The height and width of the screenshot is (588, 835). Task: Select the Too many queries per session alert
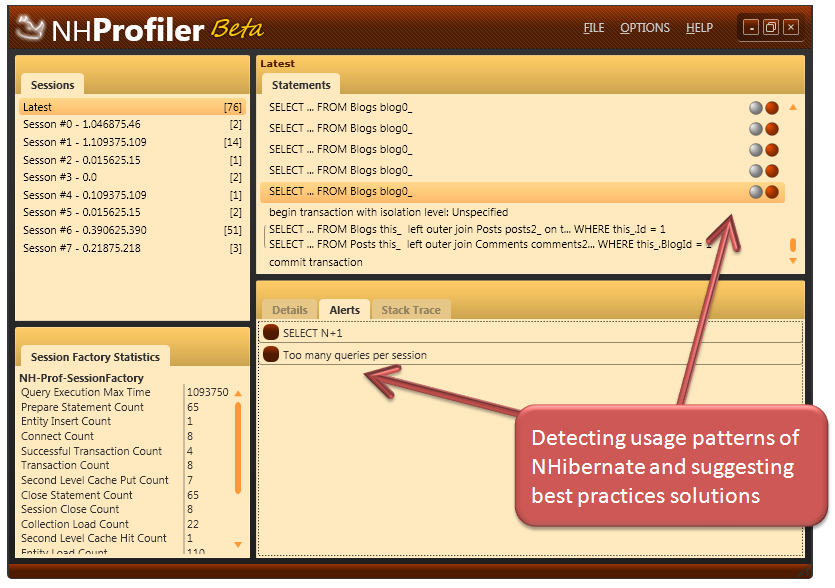click(x=530, y=354)
